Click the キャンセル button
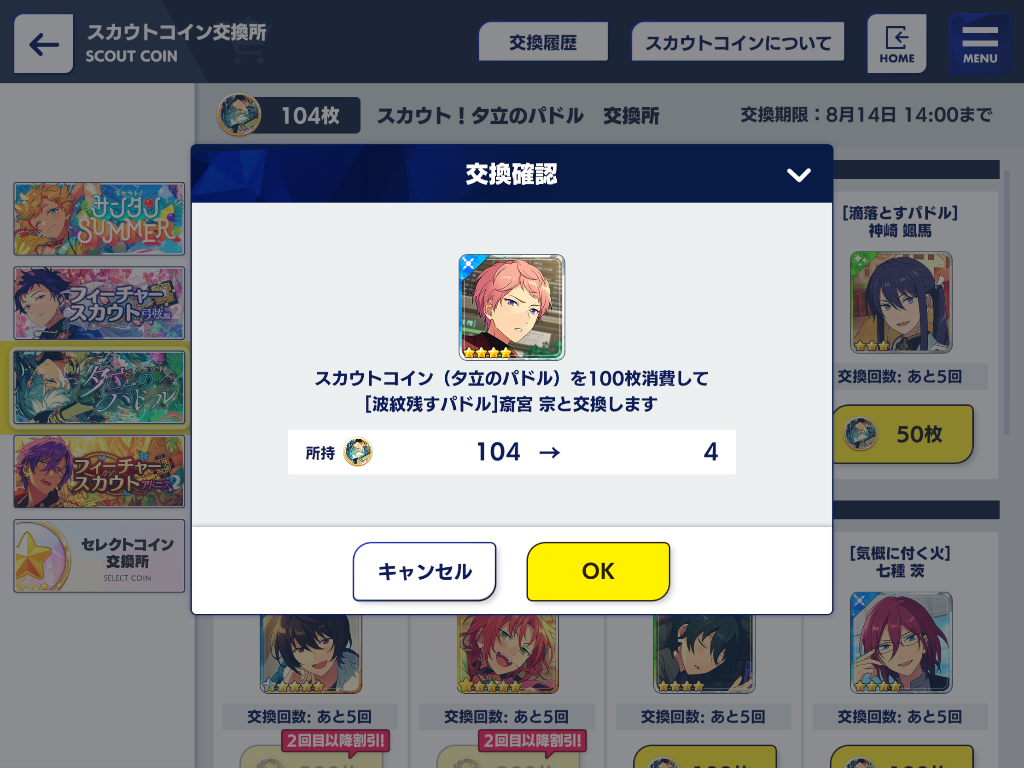The height and width of the screenshot is (768, 1024). [x=424, y=571]
